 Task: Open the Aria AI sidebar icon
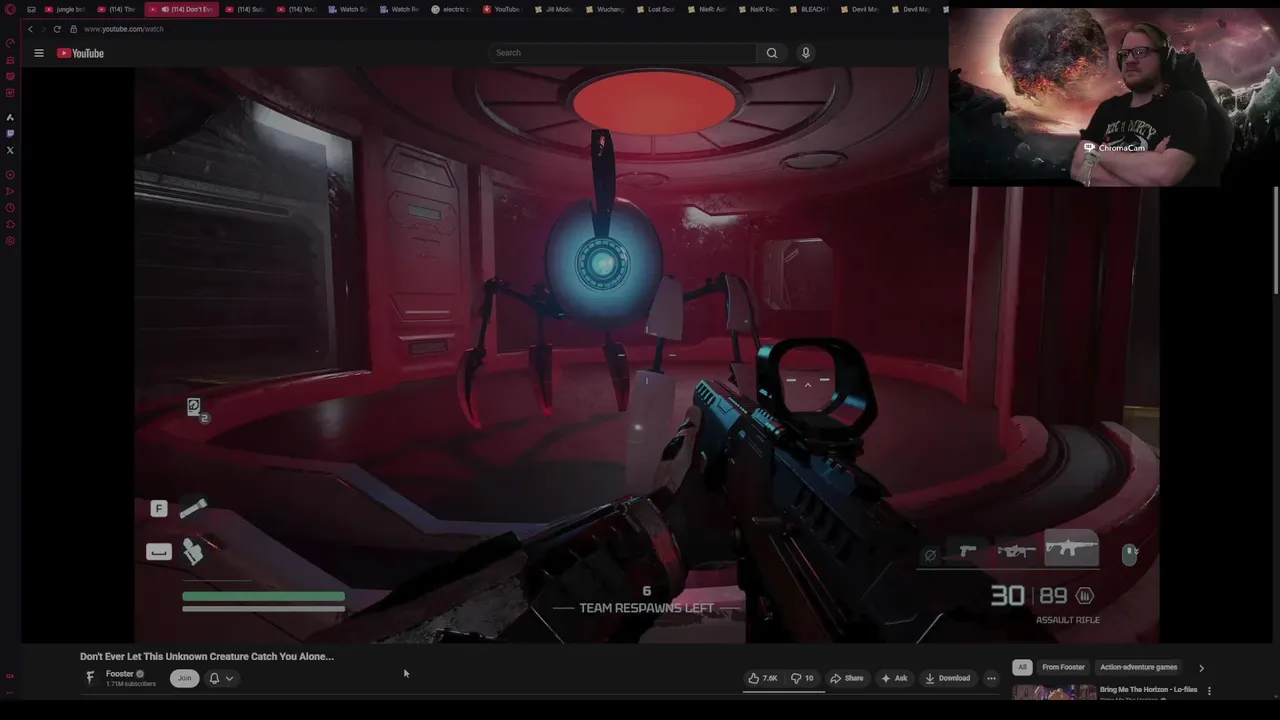pyautogui.click(x=10, y=117)
